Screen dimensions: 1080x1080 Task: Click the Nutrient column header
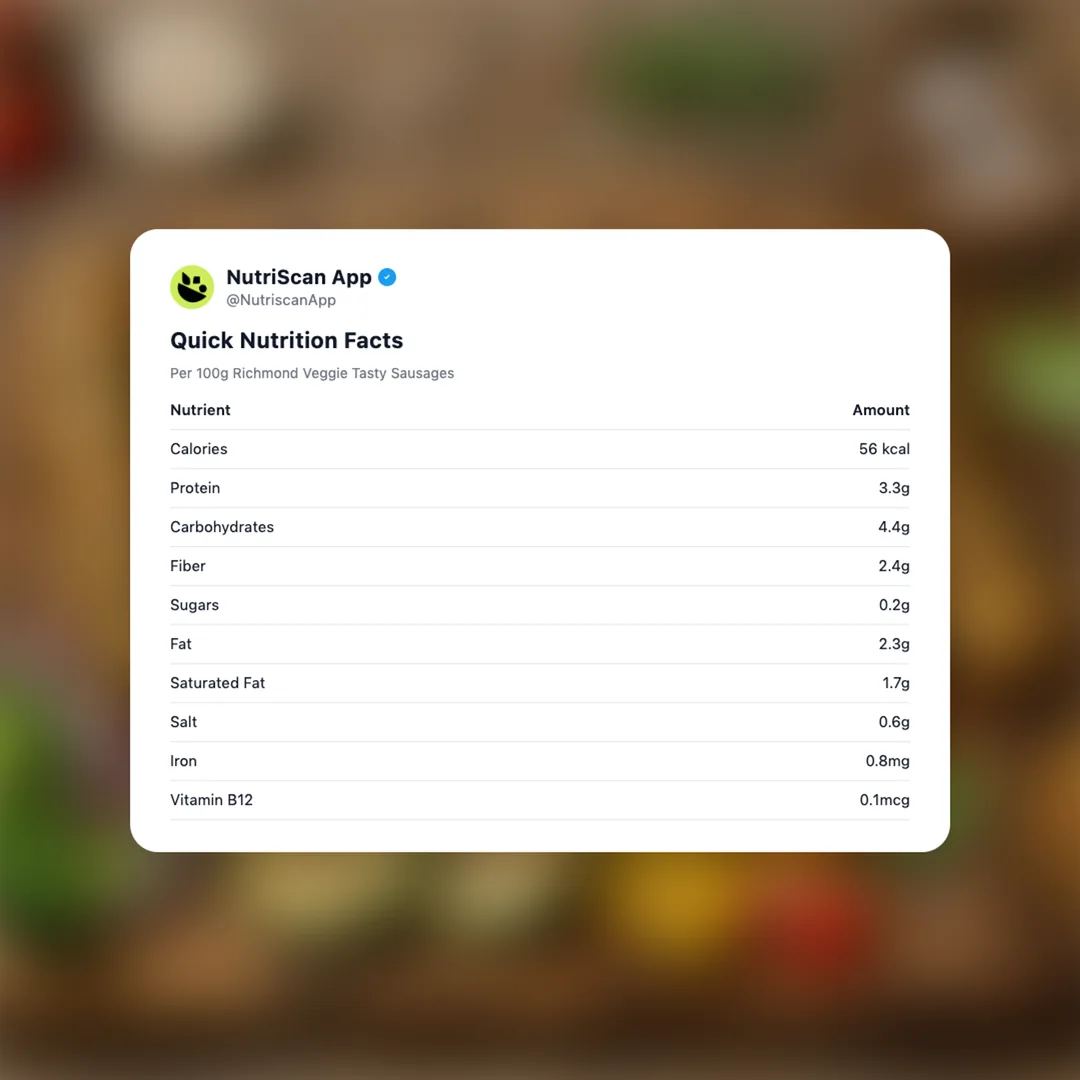click(200, 410)
